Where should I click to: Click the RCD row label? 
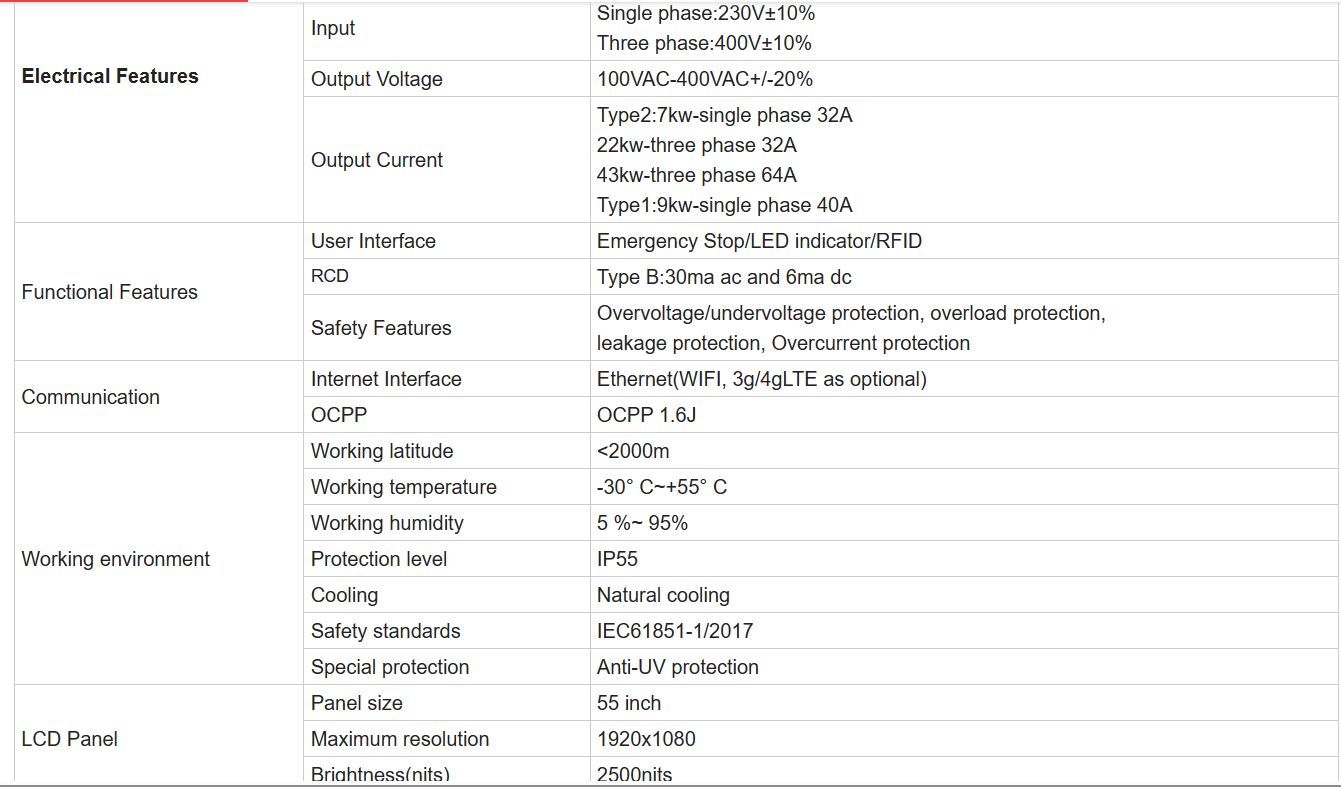click(x=330, y=276)
